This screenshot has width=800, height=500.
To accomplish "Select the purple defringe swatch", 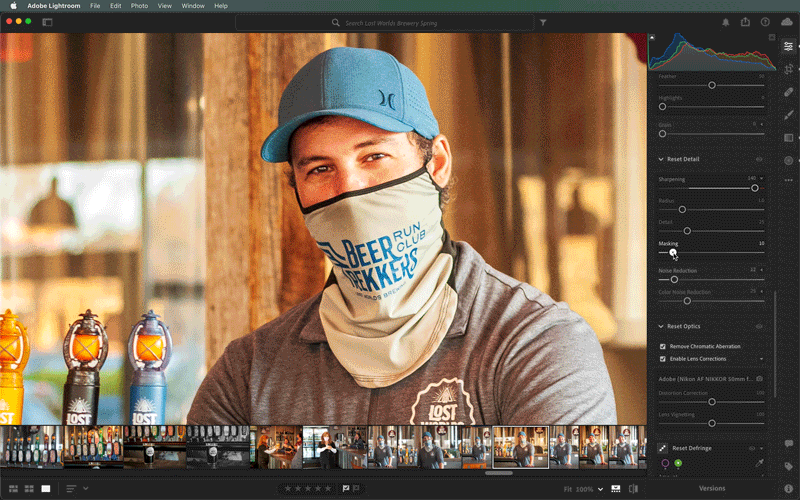I will point(665,463).
